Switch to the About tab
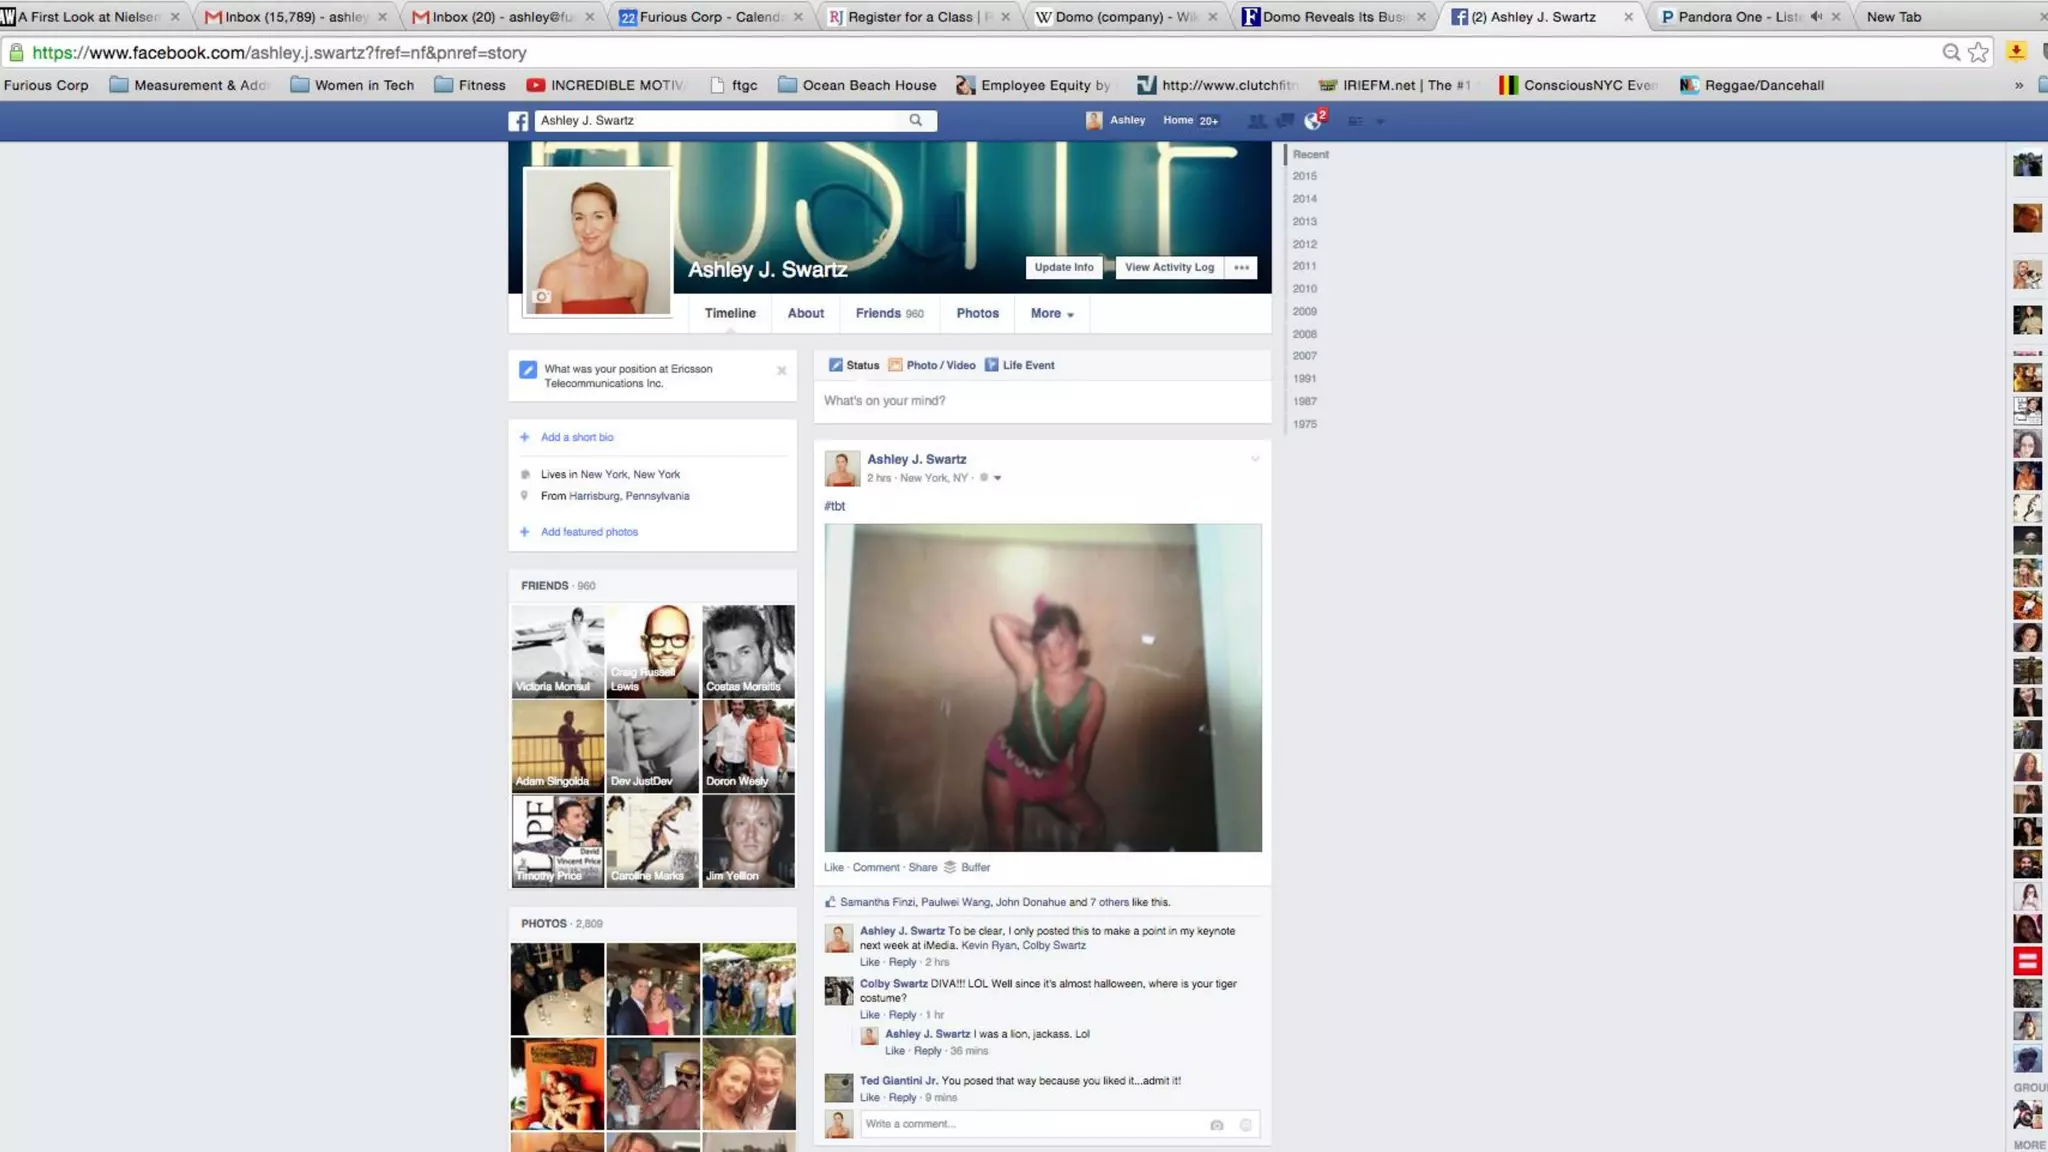The image size is (2048, 1152). [805, 314]
